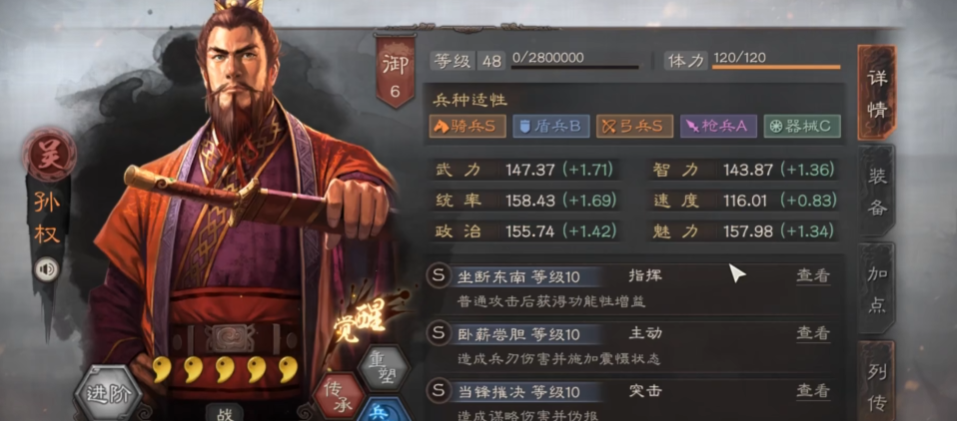This screenshot has width=957, height=421.
Task: Mute Sun Quan's voice speaker icon
Action: [x=46, y=269]
